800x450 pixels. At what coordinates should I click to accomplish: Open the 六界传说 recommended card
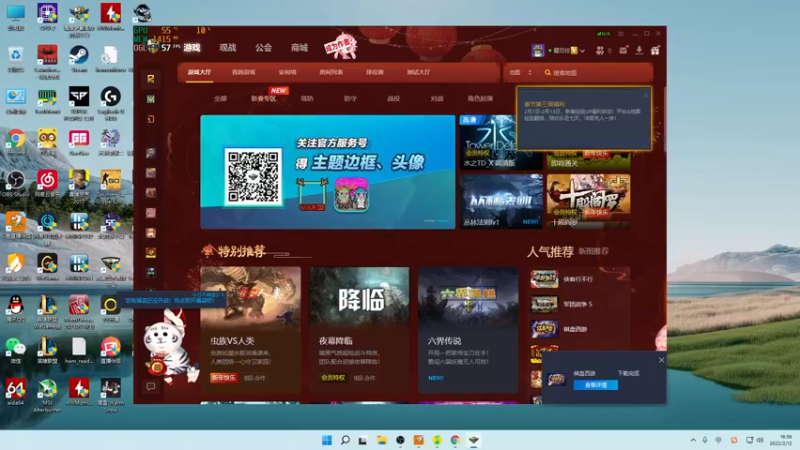pyautogui.click(x=468, y=330)
